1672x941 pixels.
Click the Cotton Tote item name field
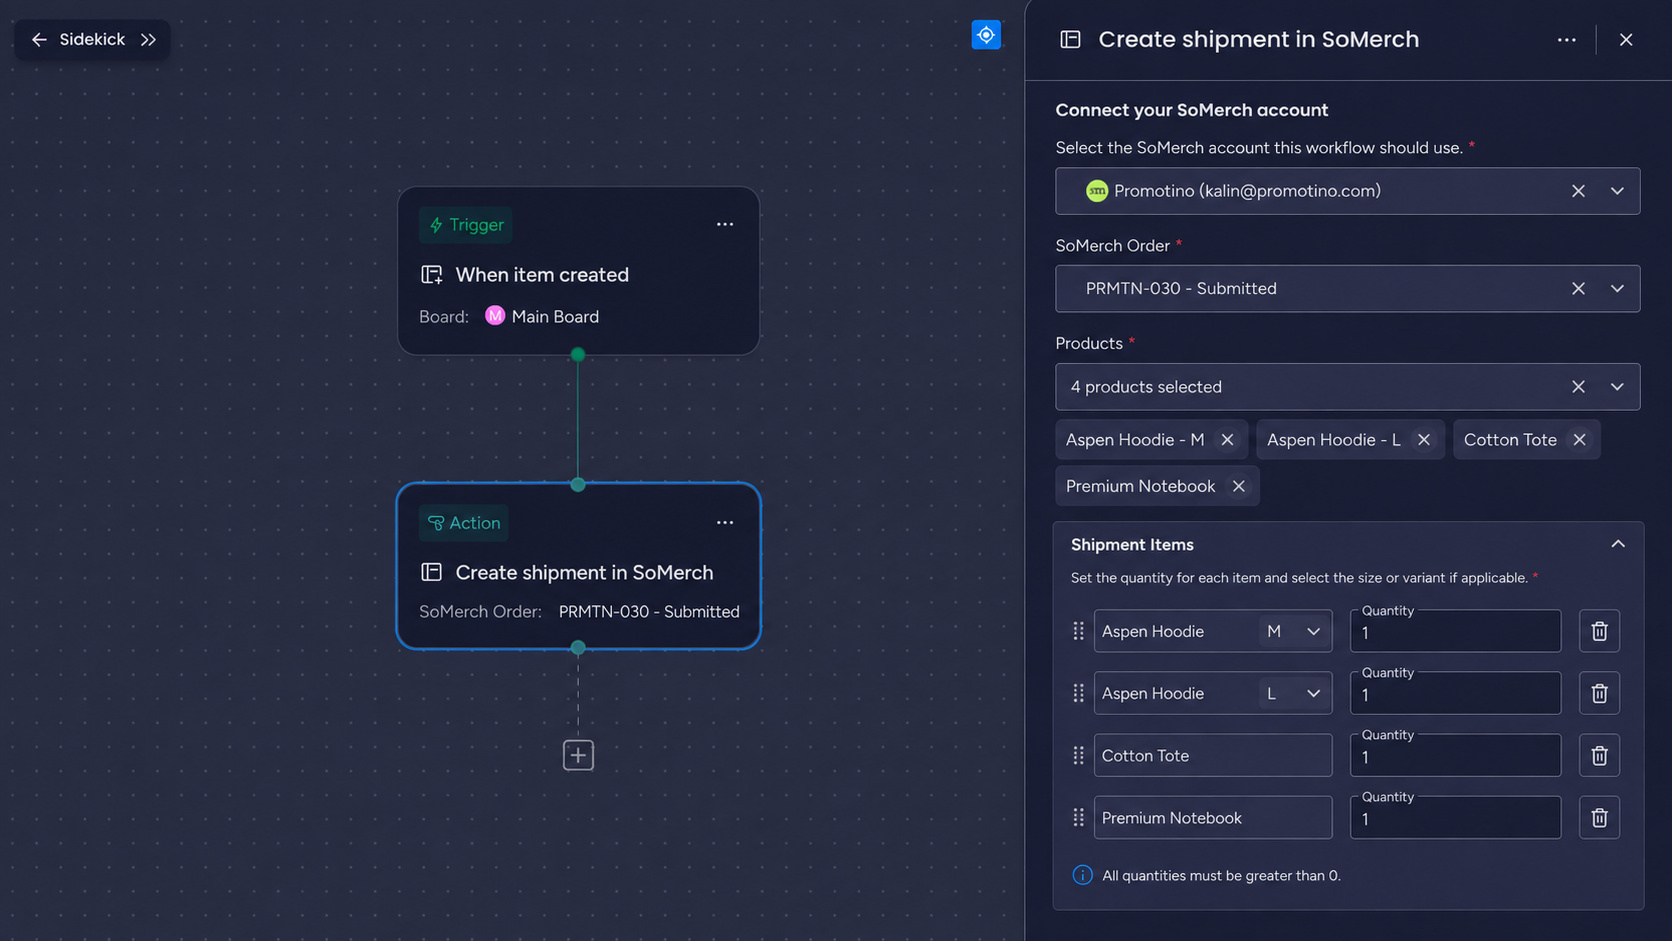[x=1213, y=755]
